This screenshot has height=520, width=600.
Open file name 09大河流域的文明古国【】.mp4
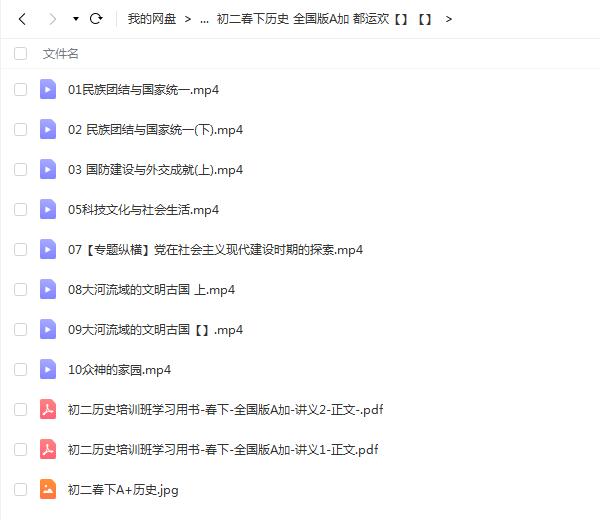tap(155, 330)
